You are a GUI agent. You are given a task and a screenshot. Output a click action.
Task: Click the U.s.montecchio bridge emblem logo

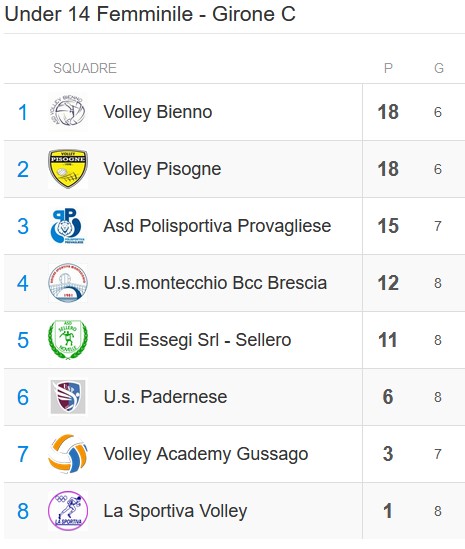click(68, 283)
